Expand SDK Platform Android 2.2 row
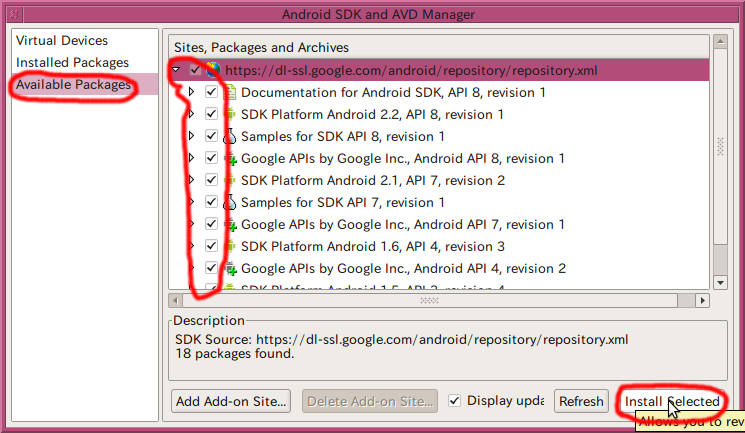Image resolution: width=745 pixels, height=433 pixels. point(191,114)
